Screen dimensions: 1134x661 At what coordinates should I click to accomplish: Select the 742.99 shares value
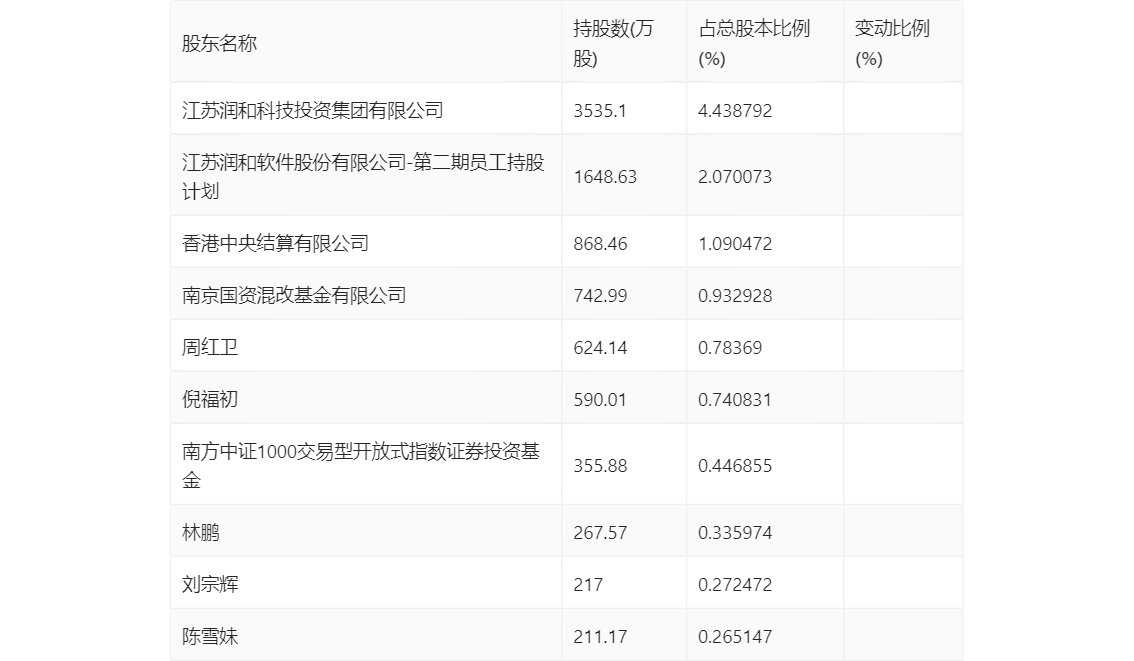click(x=600, y=296)
